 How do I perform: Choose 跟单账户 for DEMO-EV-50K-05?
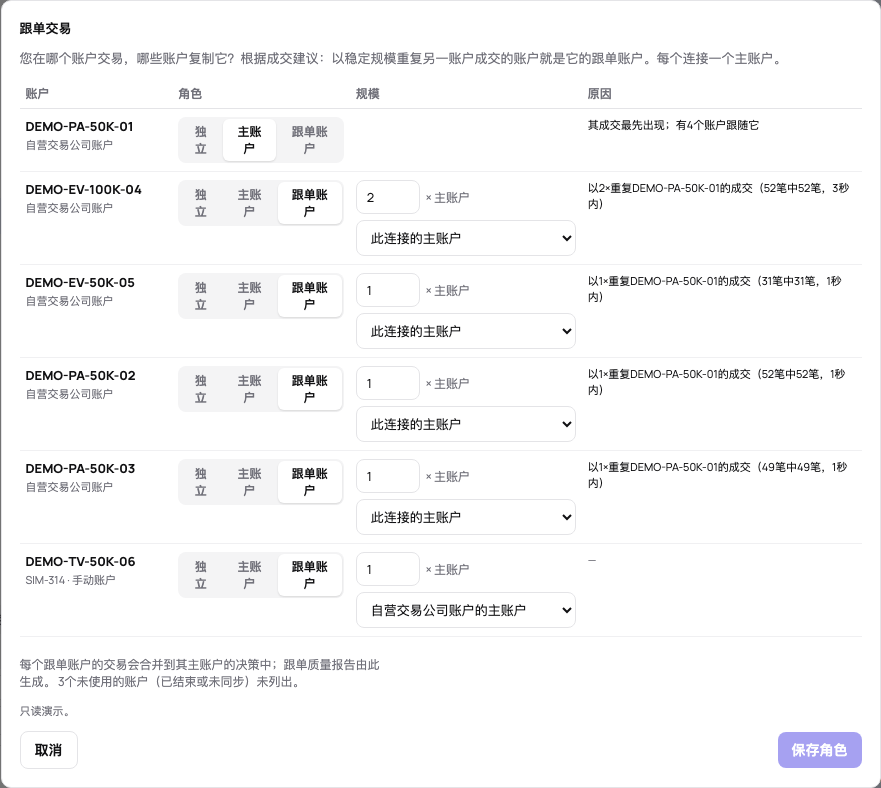pyautogui.click(x=310, y=296)
